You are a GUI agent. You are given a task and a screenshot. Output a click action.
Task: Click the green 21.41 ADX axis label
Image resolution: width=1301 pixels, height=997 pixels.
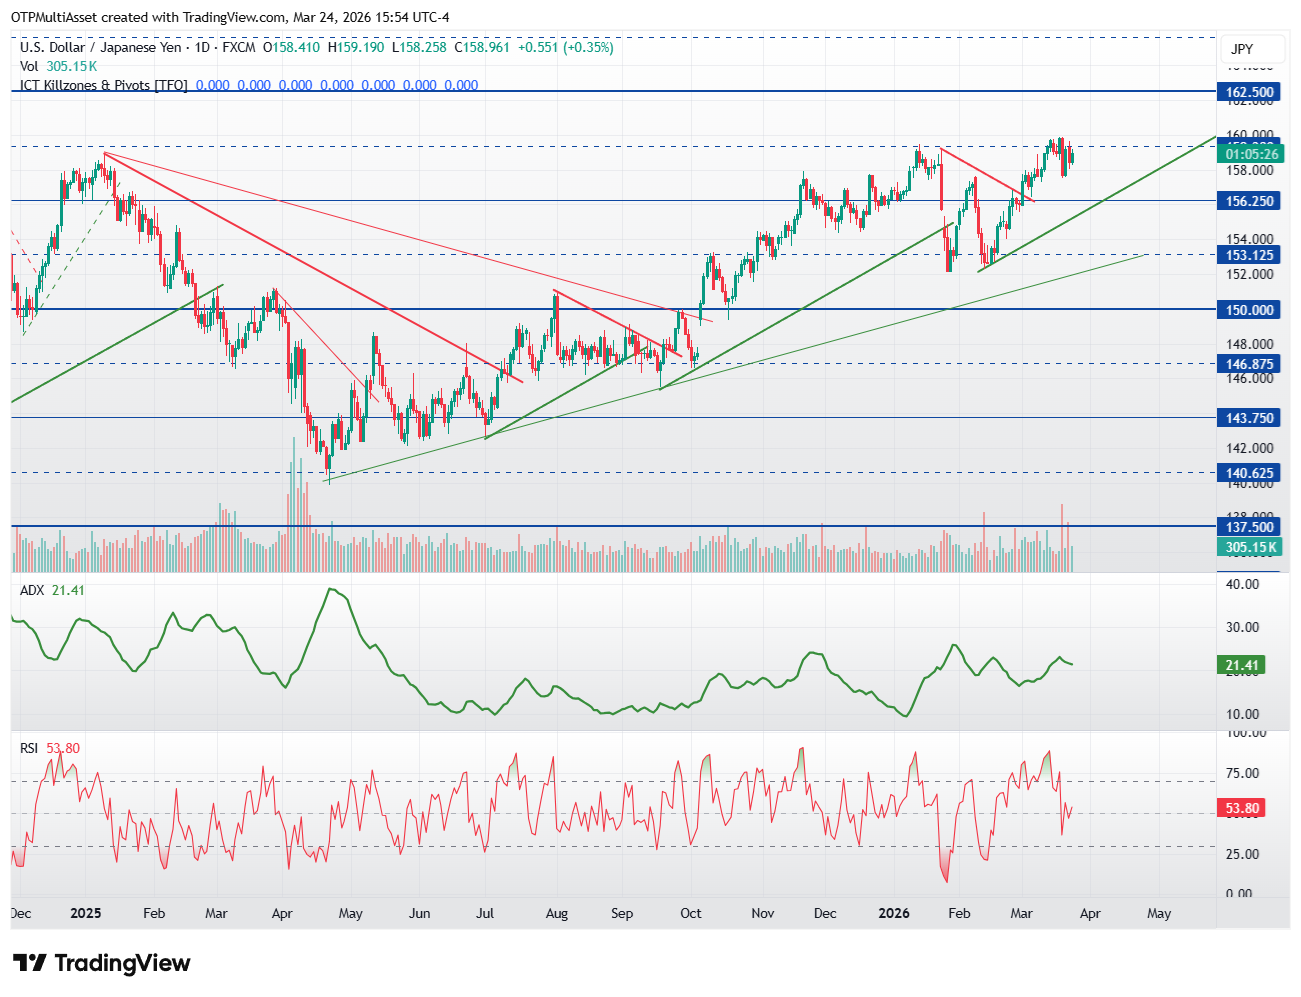(x=1240, y=665)
